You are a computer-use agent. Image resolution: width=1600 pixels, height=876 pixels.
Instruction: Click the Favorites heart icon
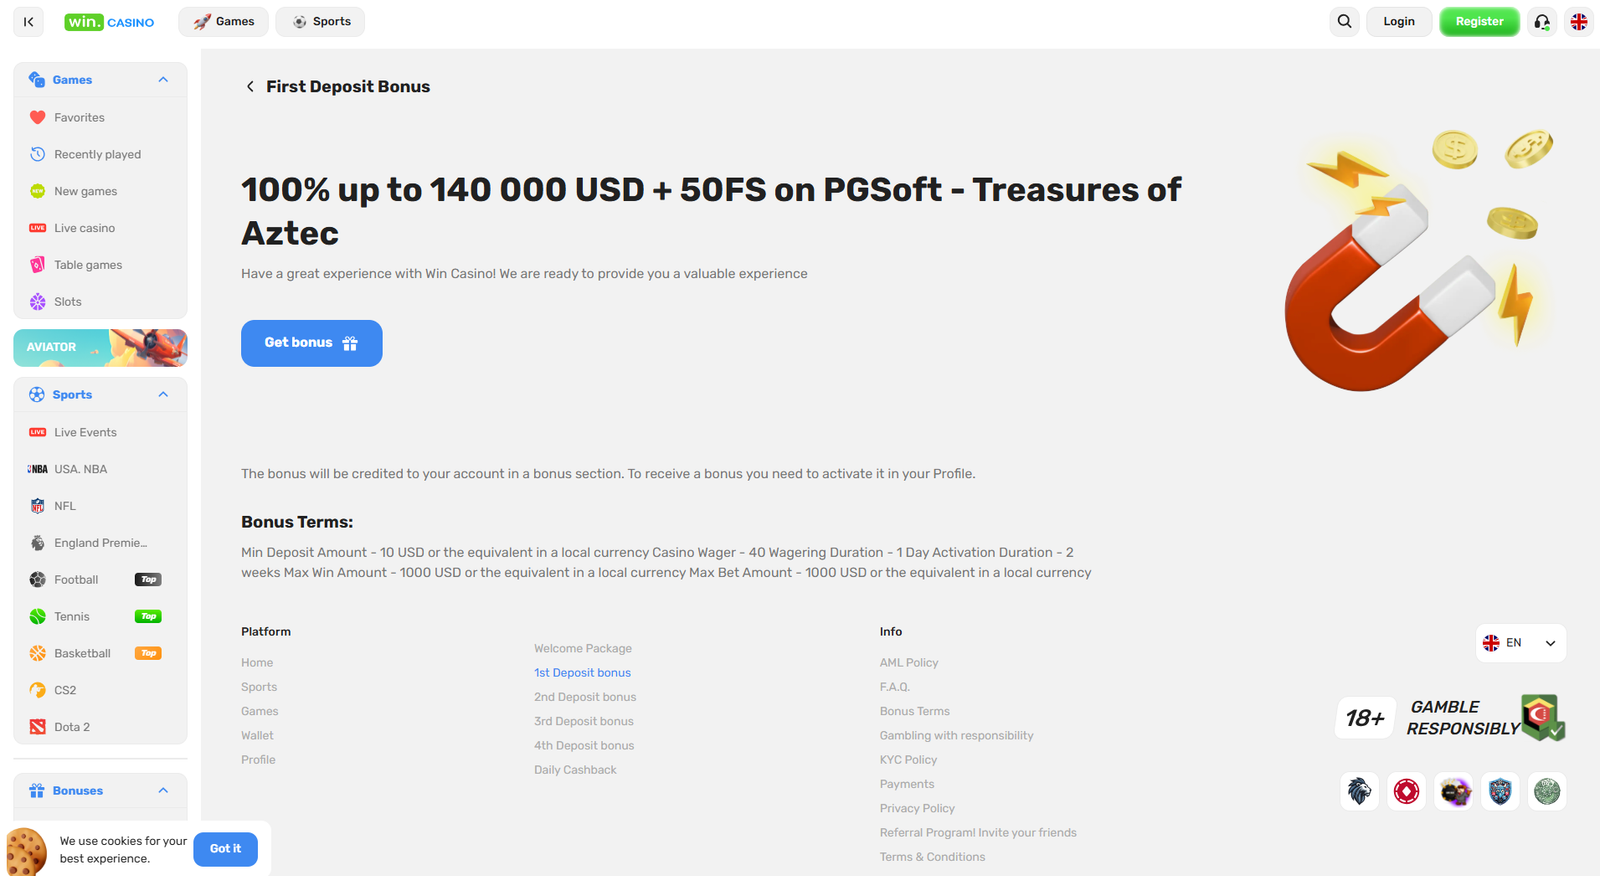point(38,117)
